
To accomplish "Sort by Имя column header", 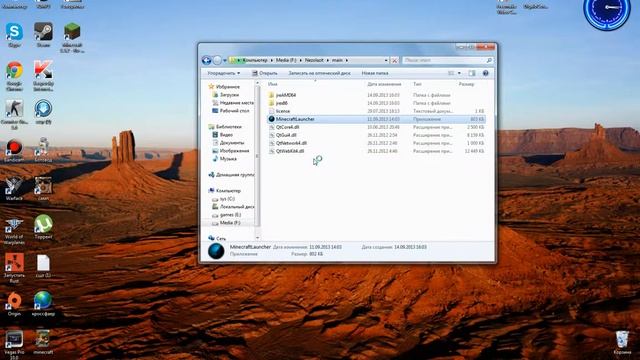I will (x=273, y=84).
